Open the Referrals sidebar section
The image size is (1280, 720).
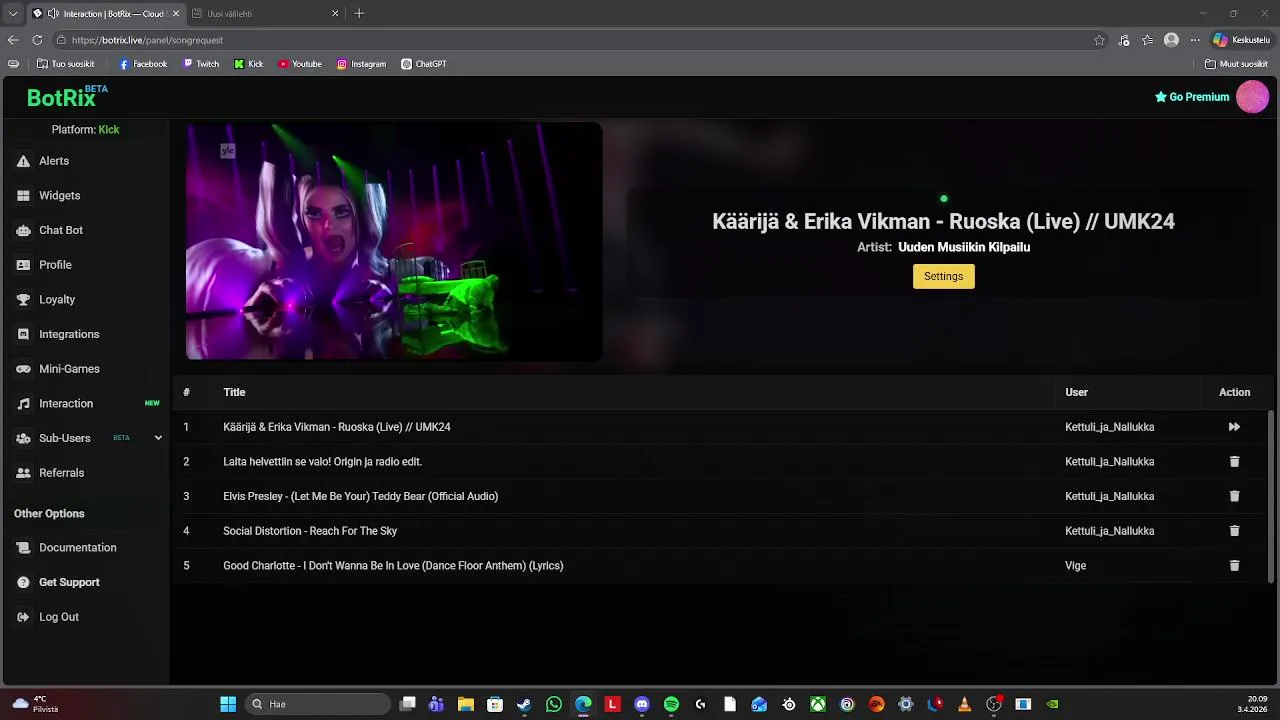coord(50,473)
